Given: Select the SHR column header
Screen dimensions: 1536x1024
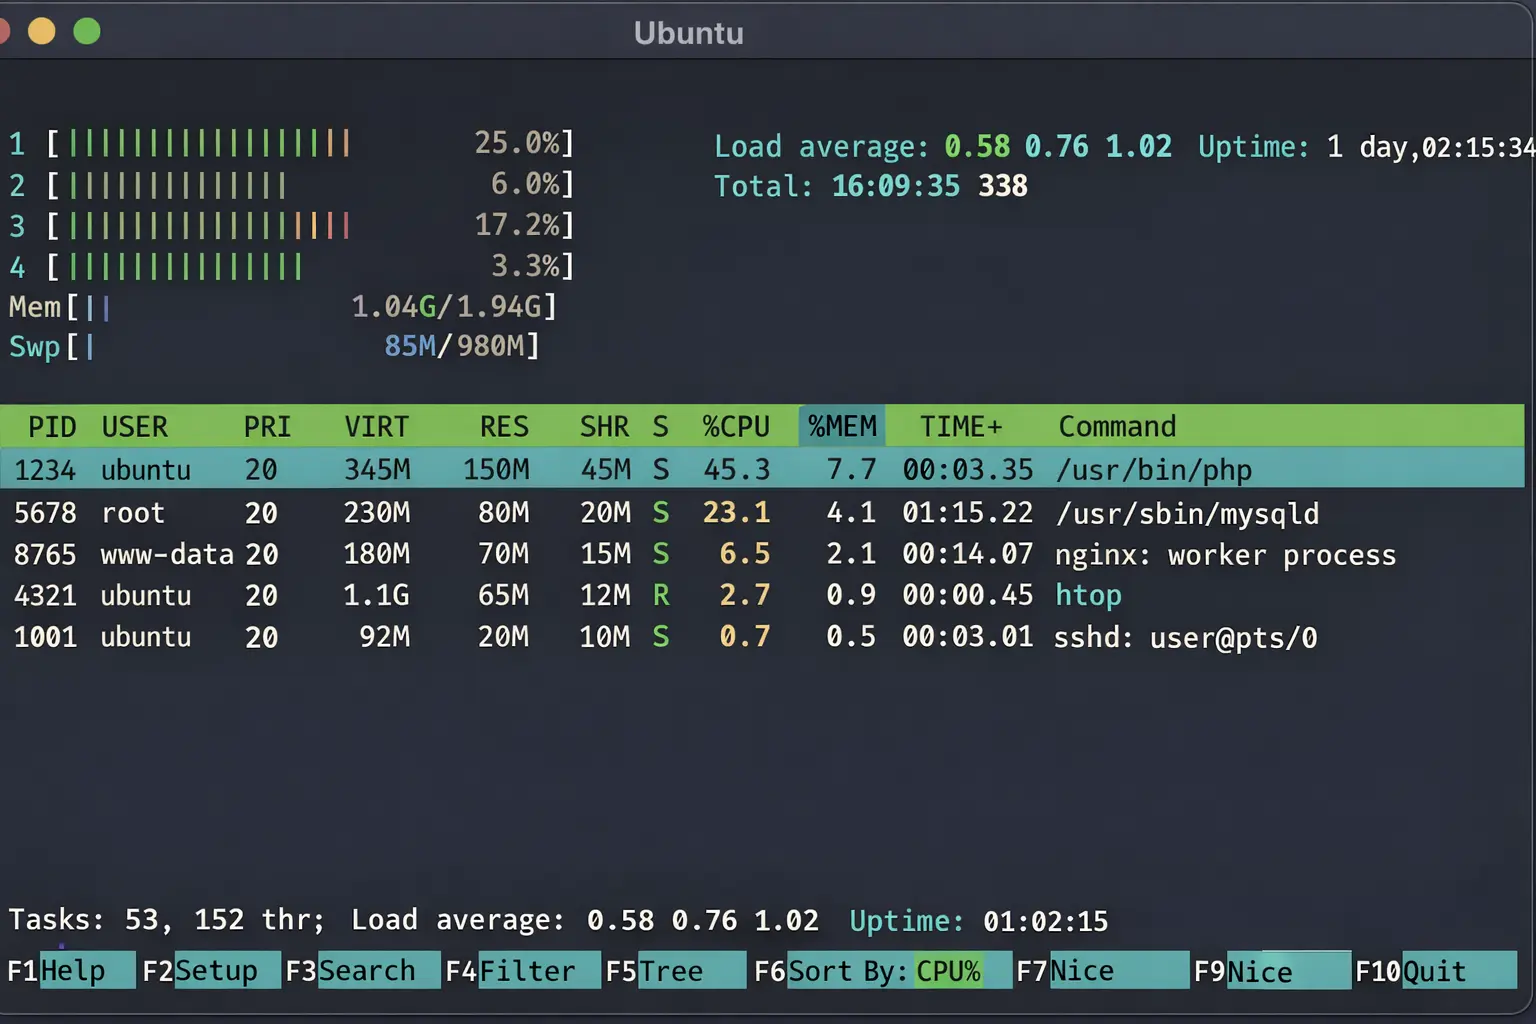Looking at the screenshot, I should pyautogui.click(x=605, y=427).
